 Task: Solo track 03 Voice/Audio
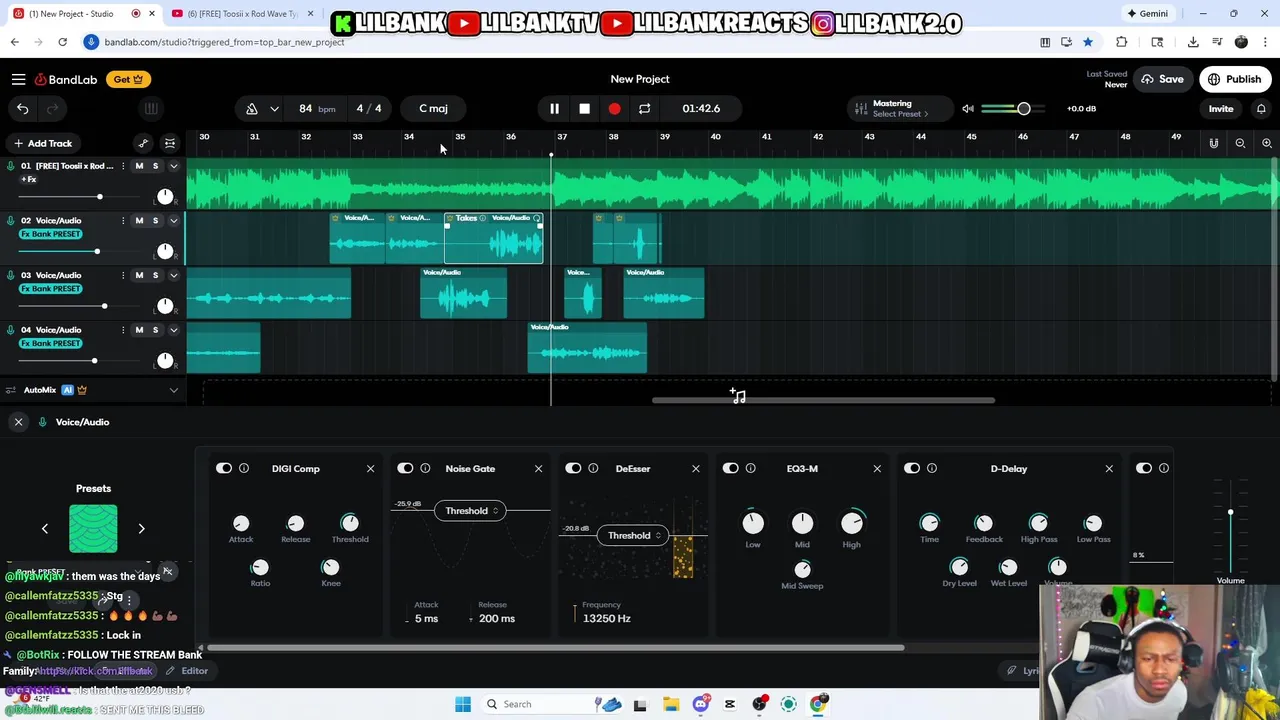coord(155,275)
